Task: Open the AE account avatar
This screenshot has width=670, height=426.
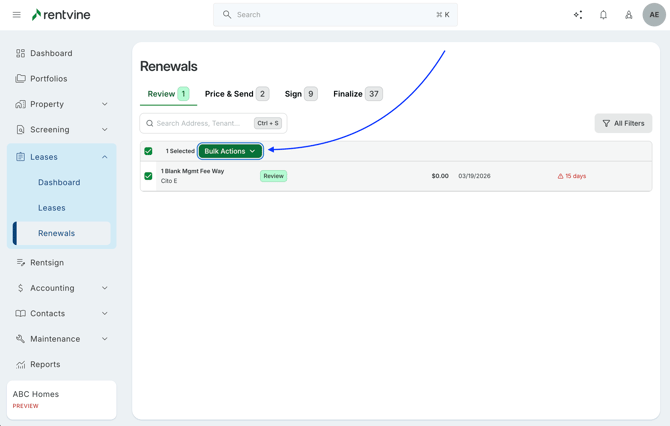Action: click(654, 15)
